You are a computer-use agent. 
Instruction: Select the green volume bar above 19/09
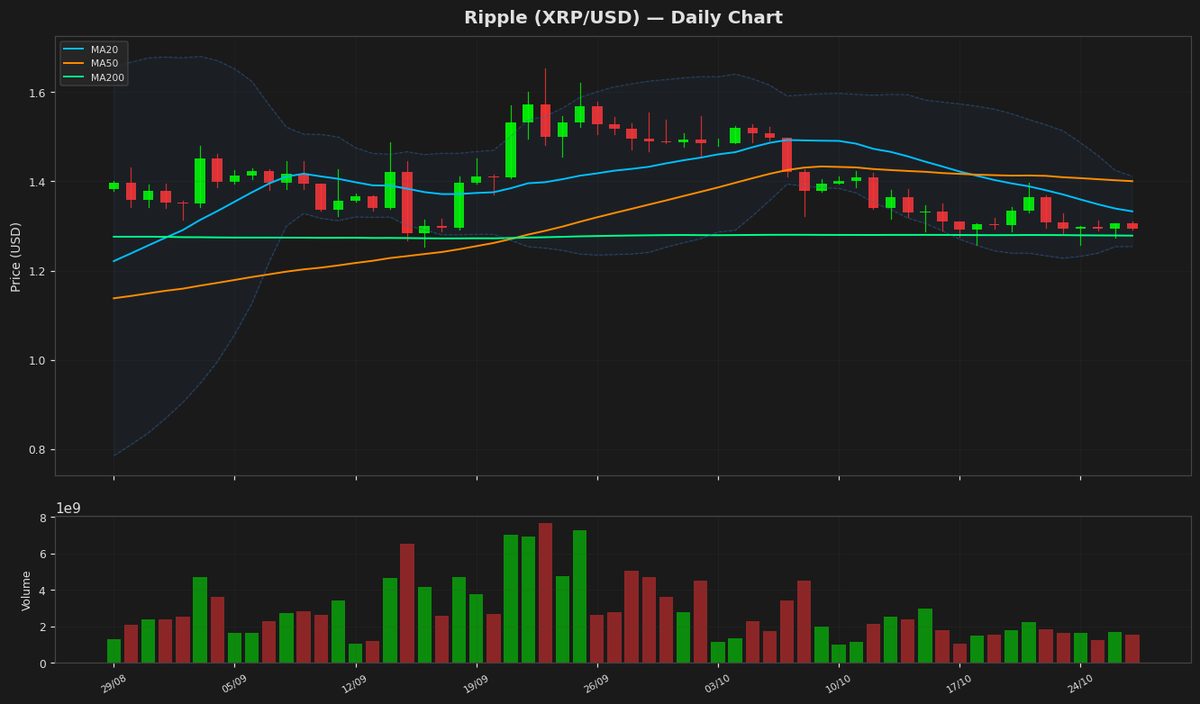(476, 629)
